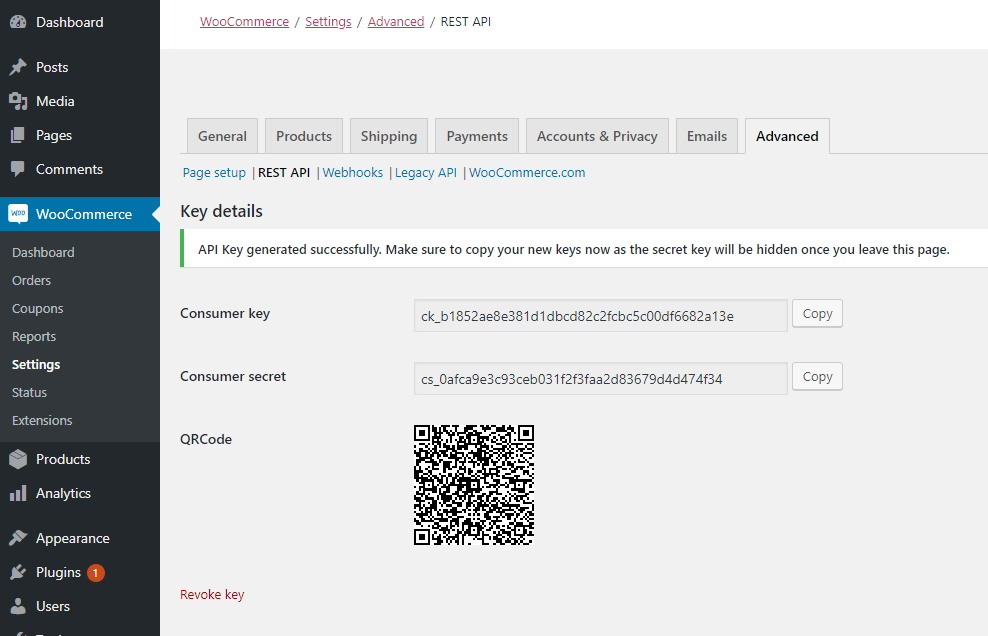Go to WooCommerce Dashboard submenu item
988x636 pixels.
pos(43,252)
